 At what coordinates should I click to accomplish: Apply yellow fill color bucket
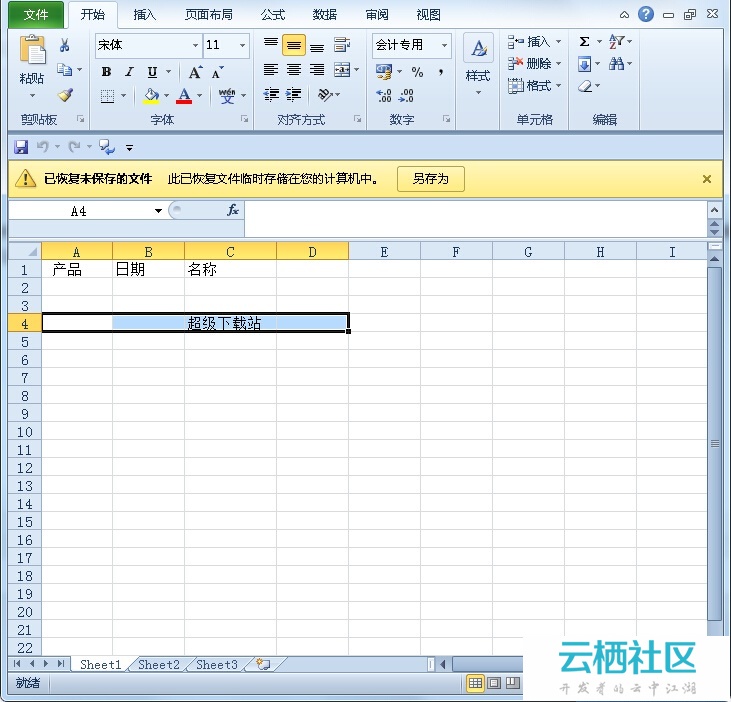[x=151, y=96]
